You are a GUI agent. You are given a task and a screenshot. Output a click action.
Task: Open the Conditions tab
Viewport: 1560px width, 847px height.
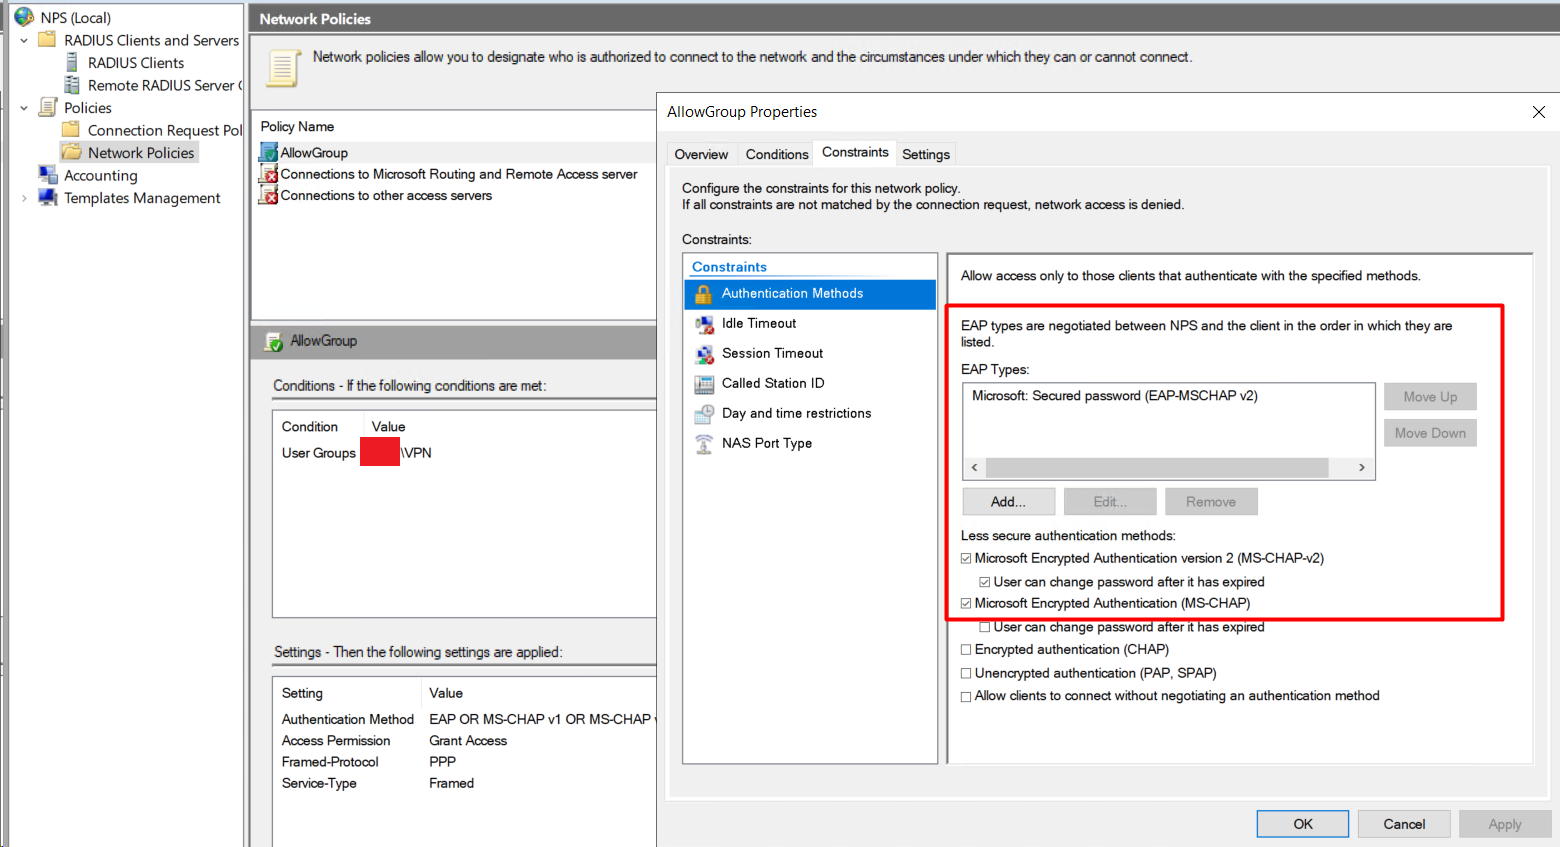pyautogui.click(x=777, y=153)
